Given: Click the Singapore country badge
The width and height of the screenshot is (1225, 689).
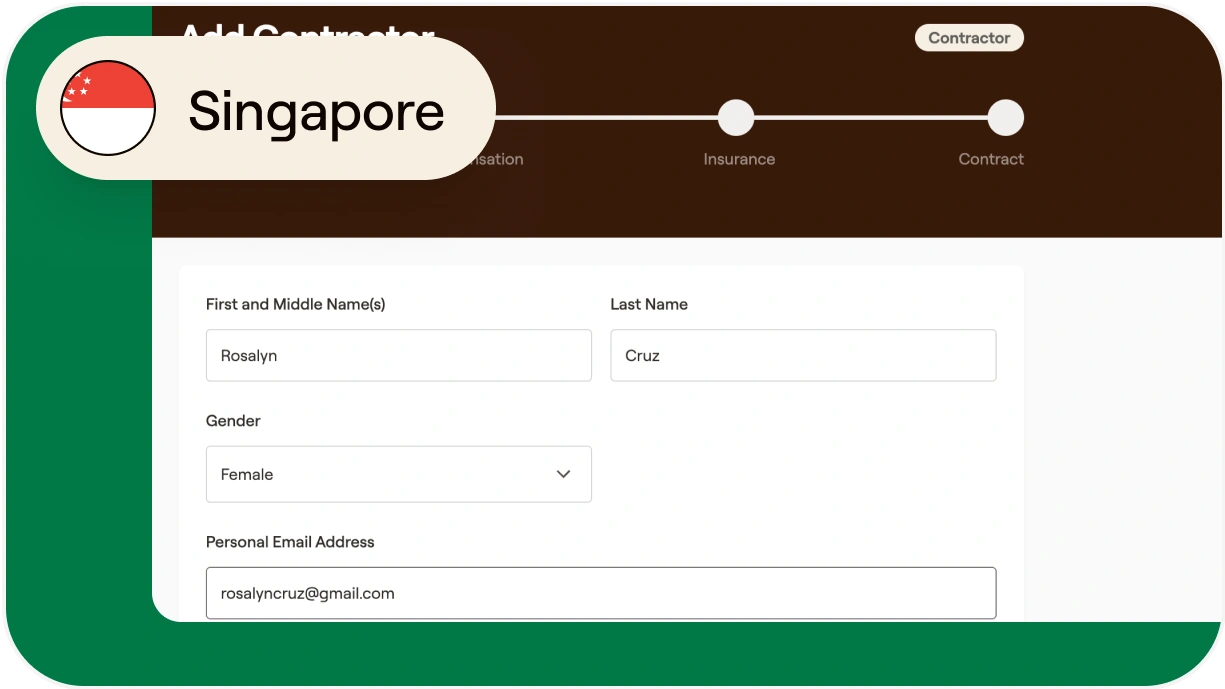Looking at the screenshot, I should [265, 110].
